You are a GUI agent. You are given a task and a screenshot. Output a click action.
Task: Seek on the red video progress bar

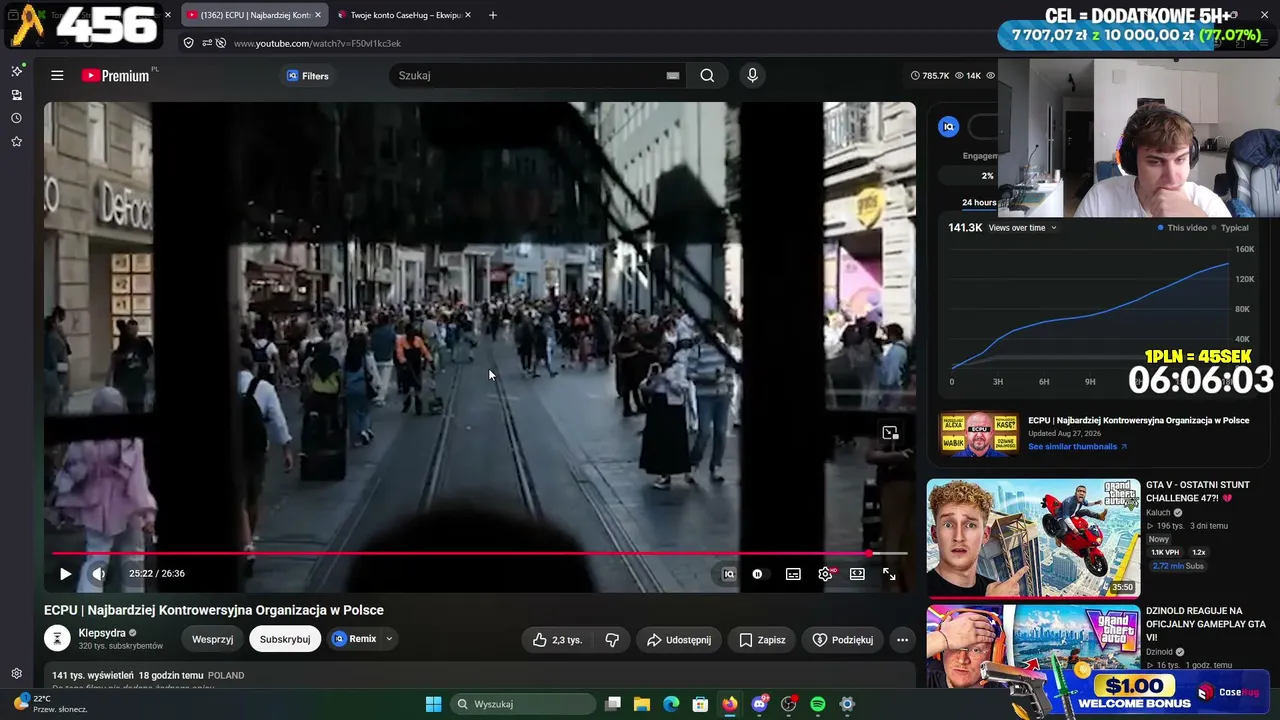(480, 553)
